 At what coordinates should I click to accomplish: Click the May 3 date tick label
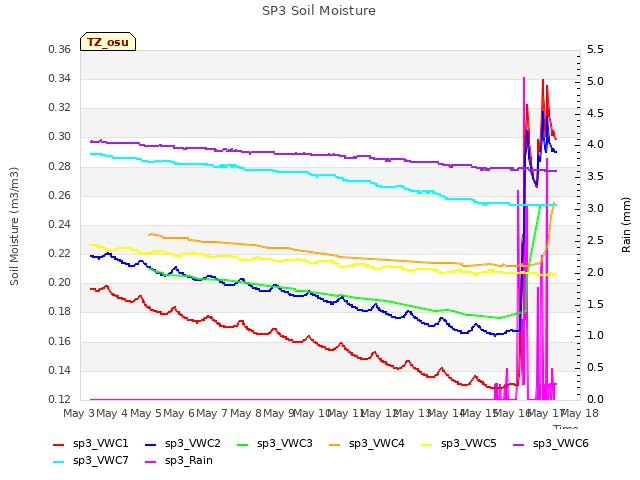point(79,413)
